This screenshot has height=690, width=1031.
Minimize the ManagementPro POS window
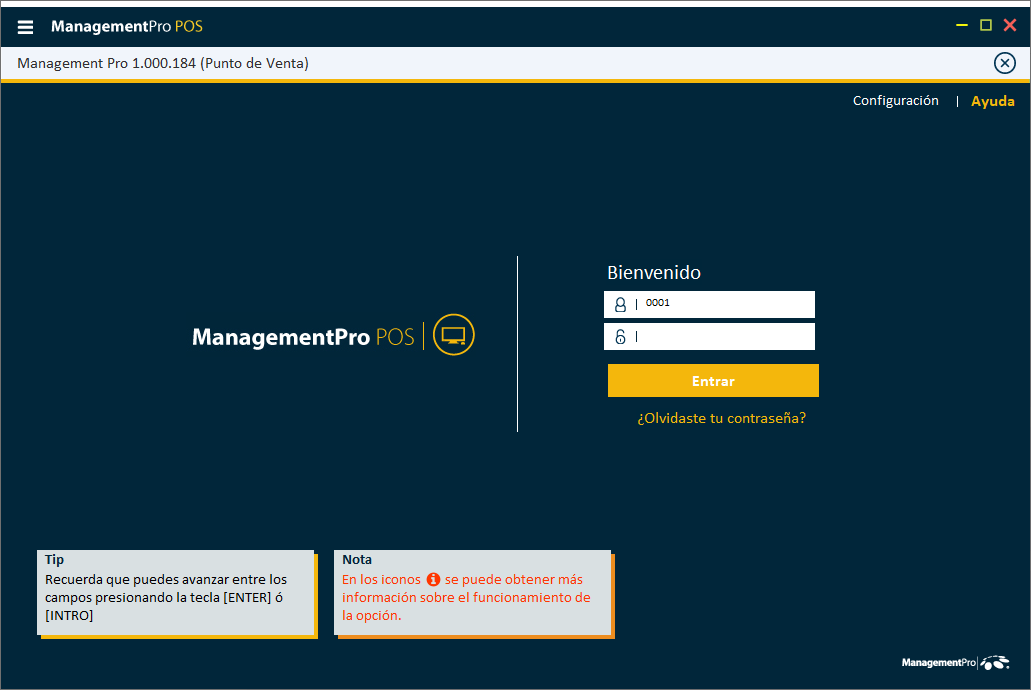click(961, 26)
